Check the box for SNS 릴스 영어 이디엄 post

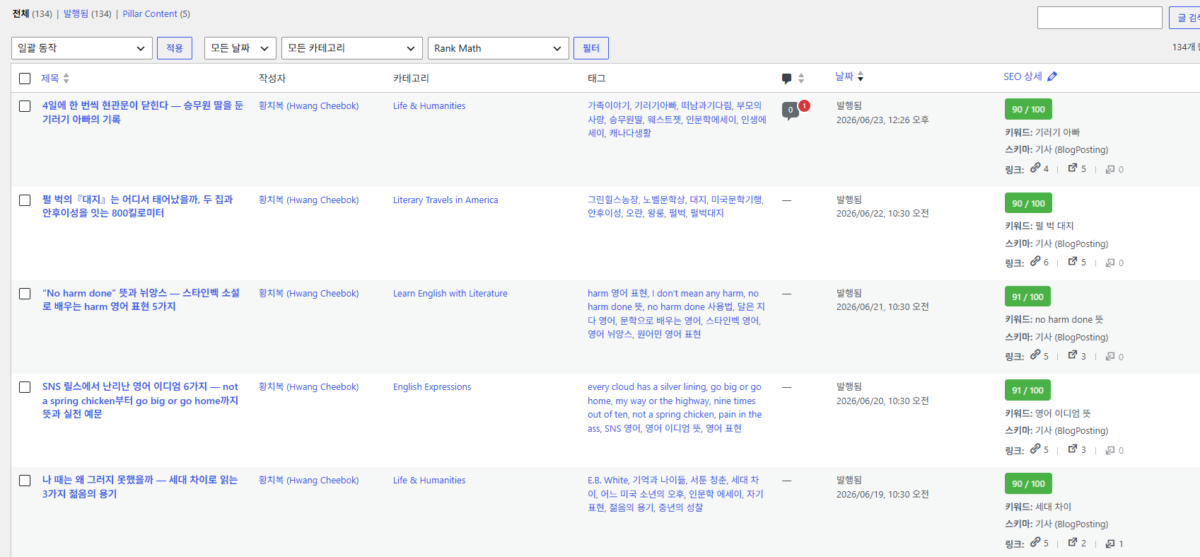(x=25, y=387)
